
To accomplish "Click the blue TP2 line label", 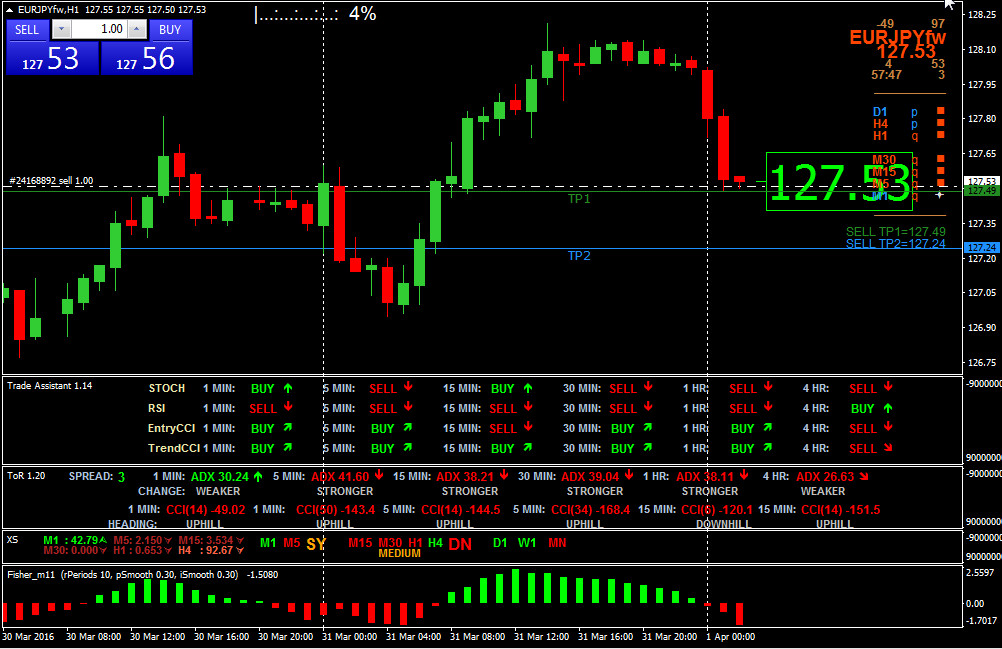I will (579, 256).
